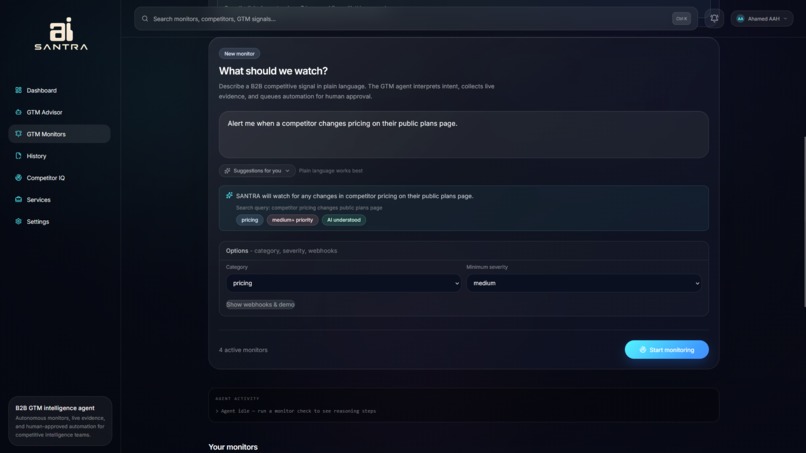Viewport: 806px width, 453px height.
Task: Click the sparkle icon in Suggestions button
Action: [227, 171]
